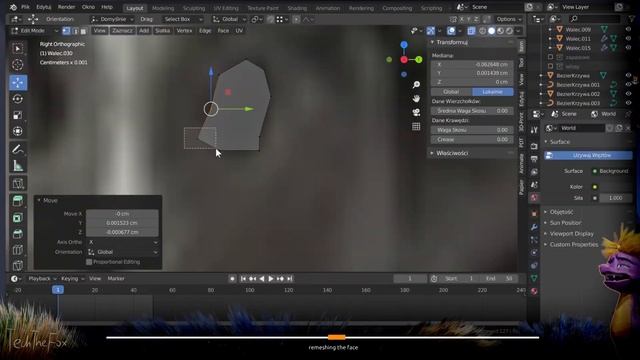Click the viewport zoom magnifier icon
Viewport: 640px width, 360px height.
[x=416, y=84]
